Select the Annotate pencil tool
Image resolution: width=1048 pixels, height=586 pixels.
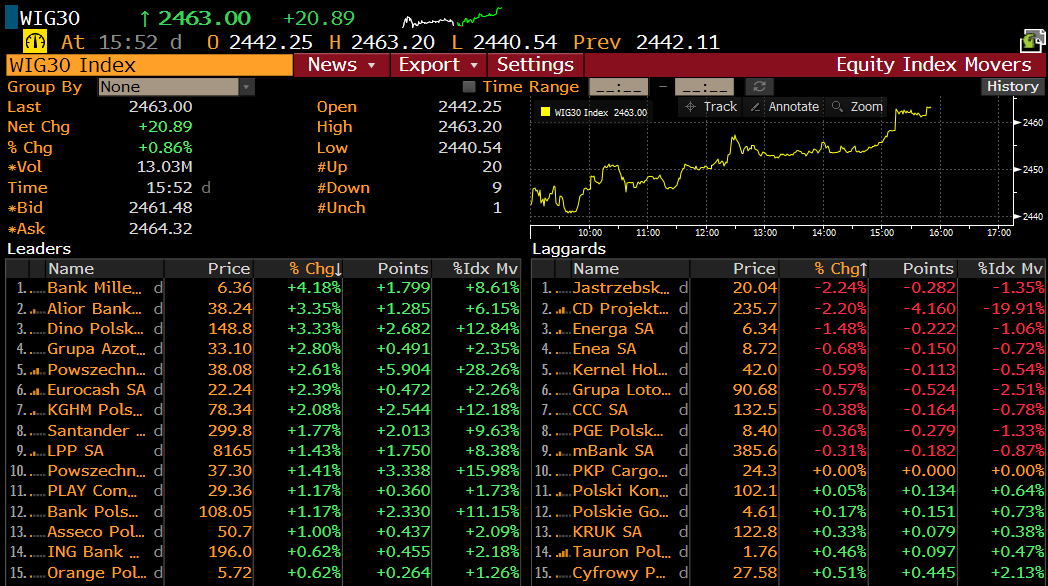tap(784, 107)
